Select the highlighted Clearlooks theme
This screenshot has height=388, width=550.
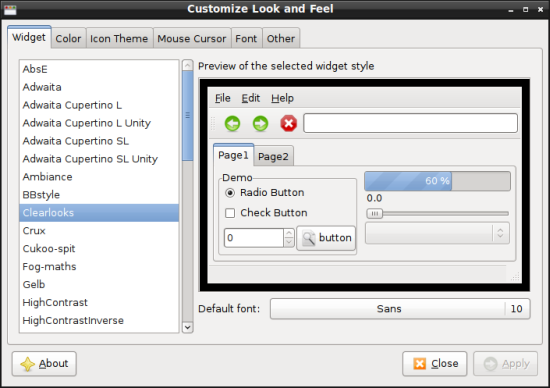coord(99,213)
